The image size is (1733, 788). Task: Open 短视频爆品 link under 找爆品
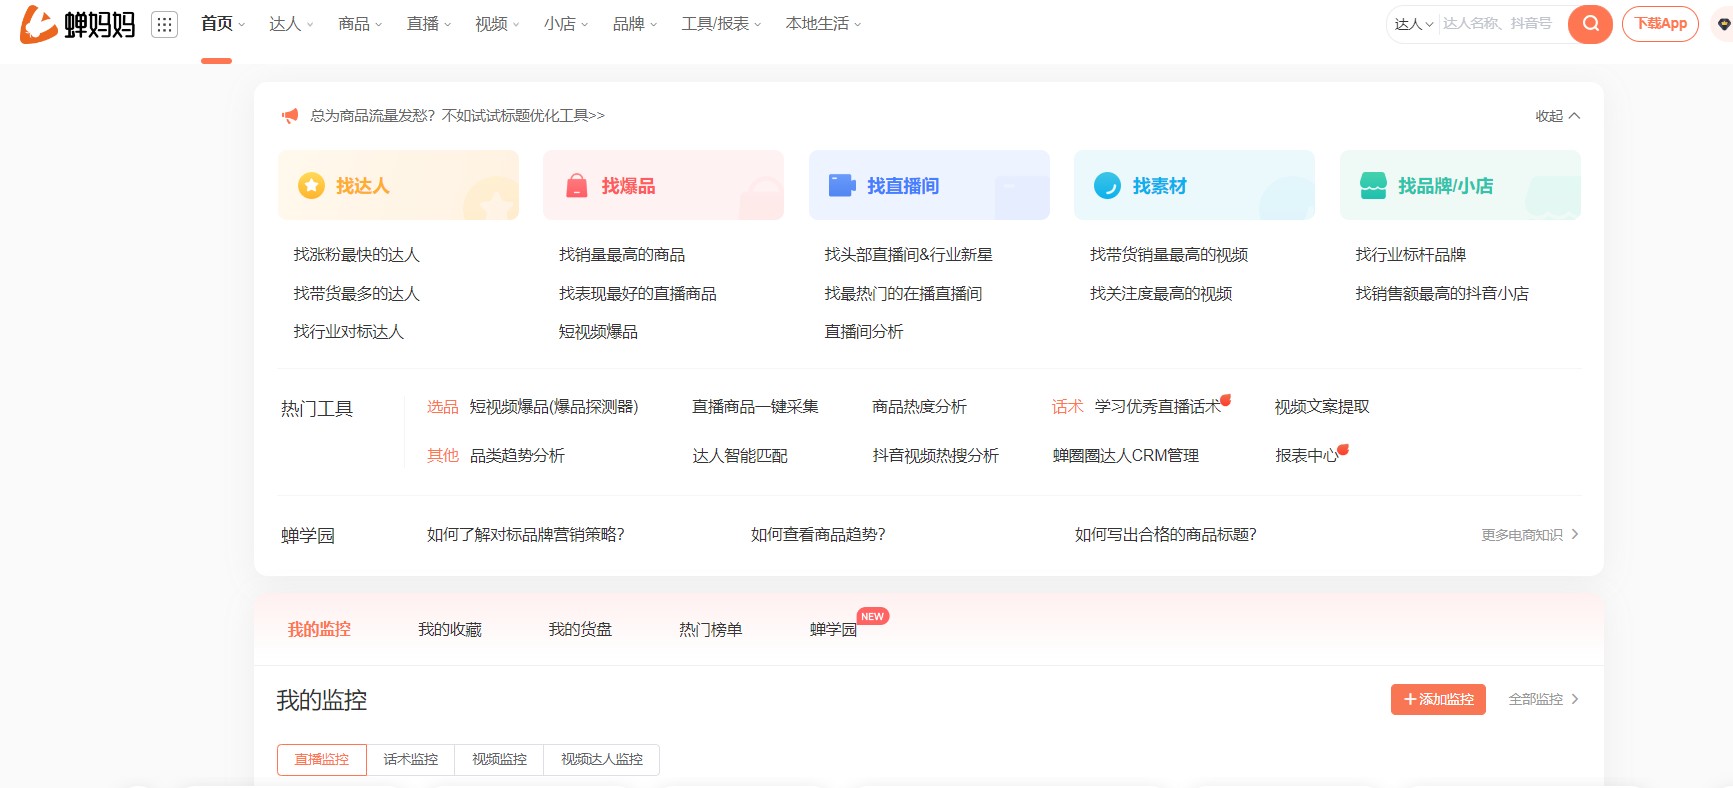point(598,331)
